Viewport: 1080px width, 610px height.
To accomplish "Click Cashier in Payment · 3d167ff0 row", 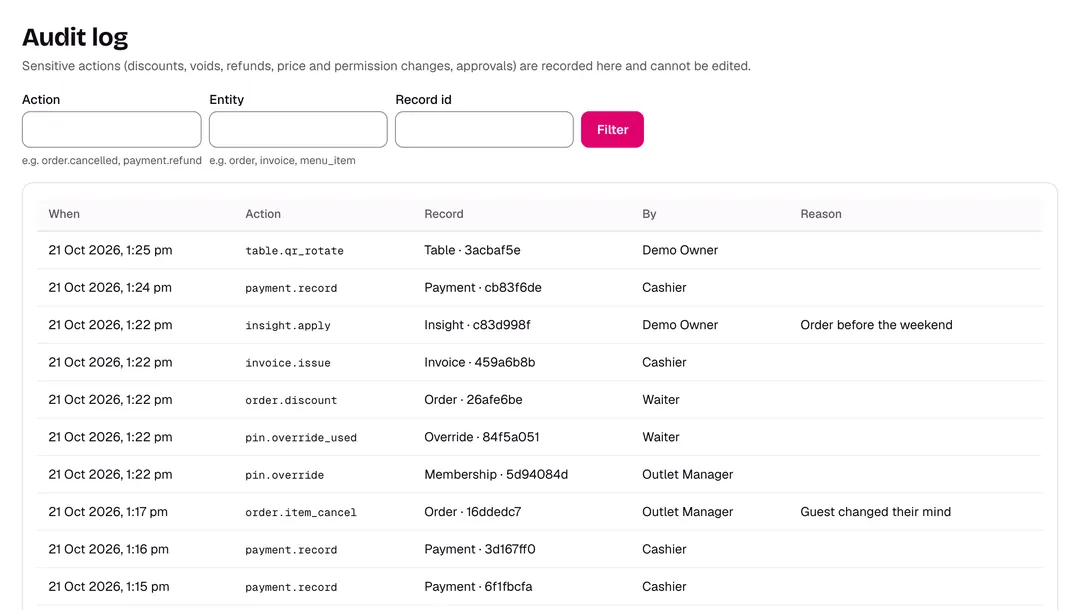I will (664, 549).
